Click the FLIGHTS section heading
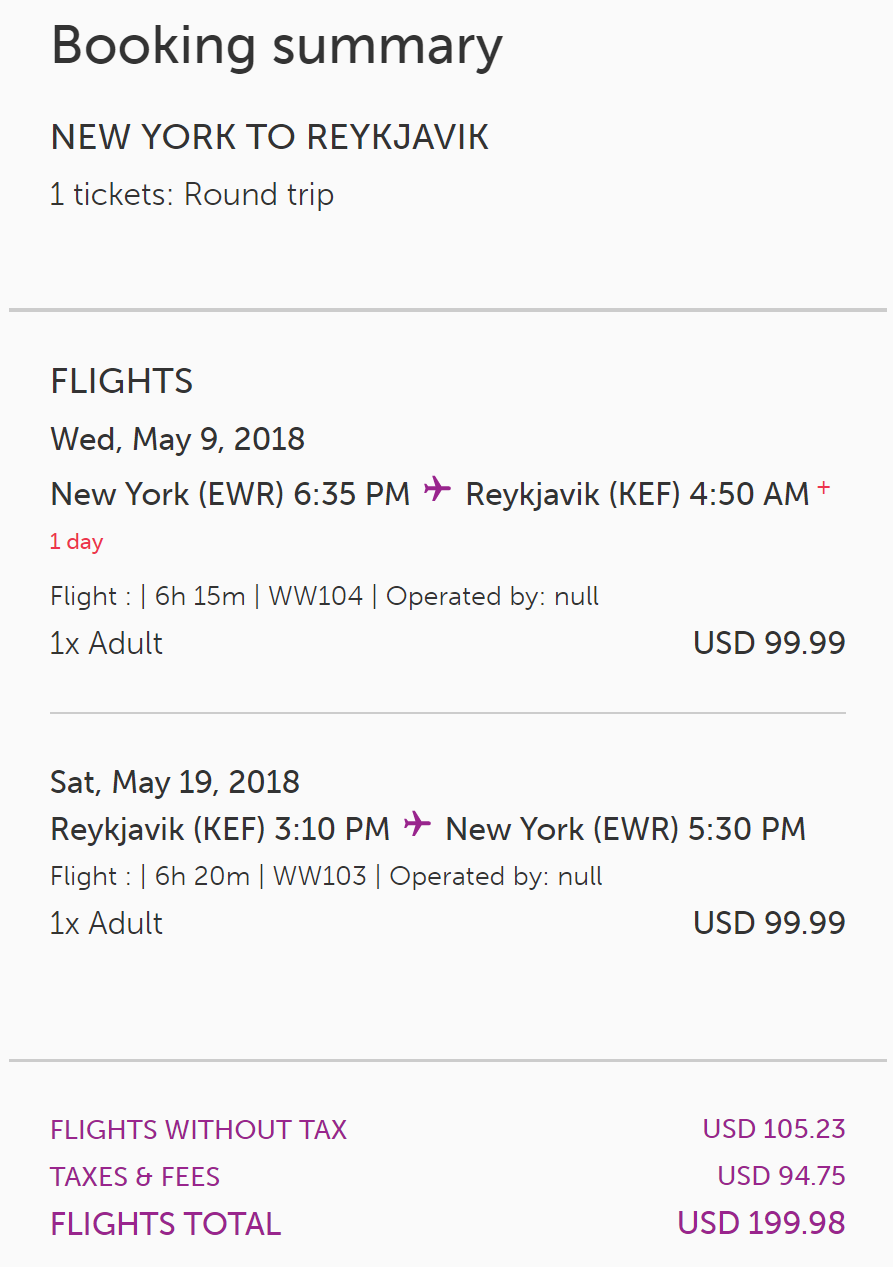 (121, 381)
